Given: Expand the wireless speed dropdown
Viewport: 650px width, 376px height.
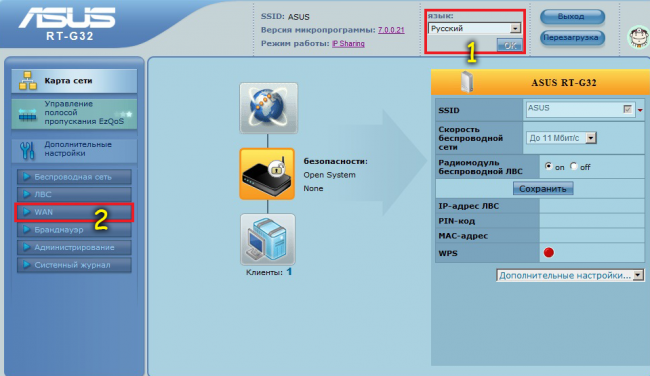Looking at the screenshot, I should (561, 138).
